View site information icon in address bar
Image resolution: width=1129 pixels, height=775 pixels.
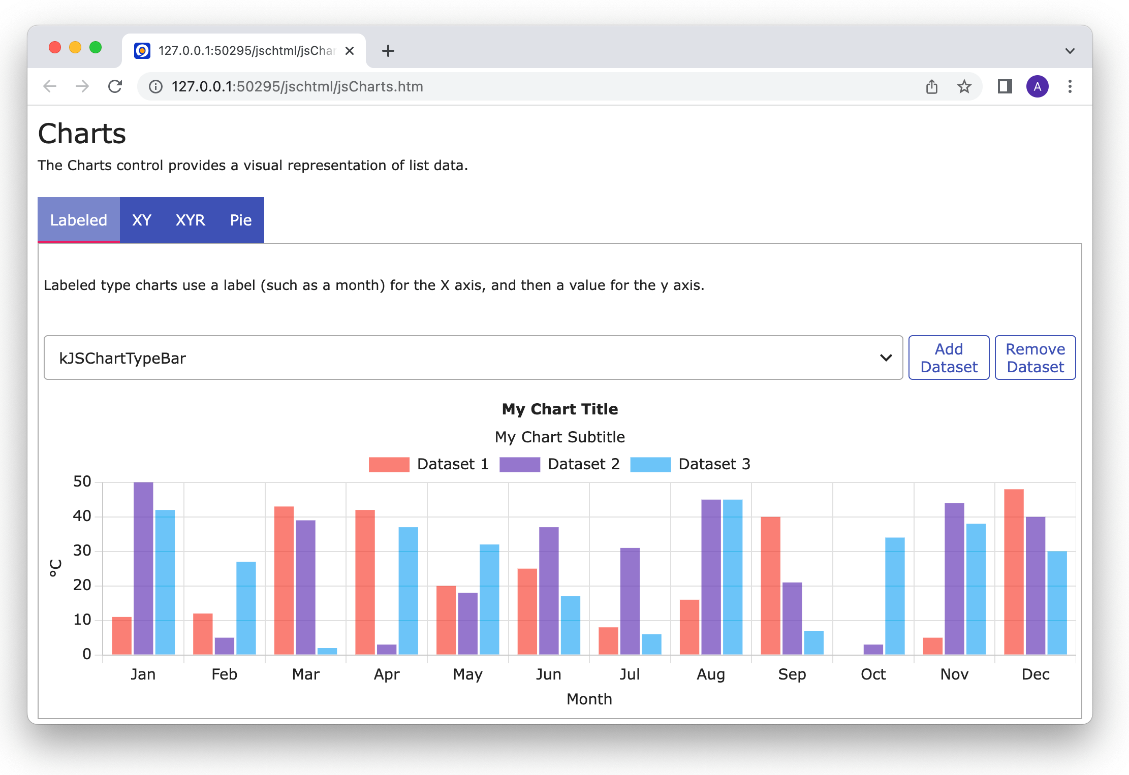[156, 86]
